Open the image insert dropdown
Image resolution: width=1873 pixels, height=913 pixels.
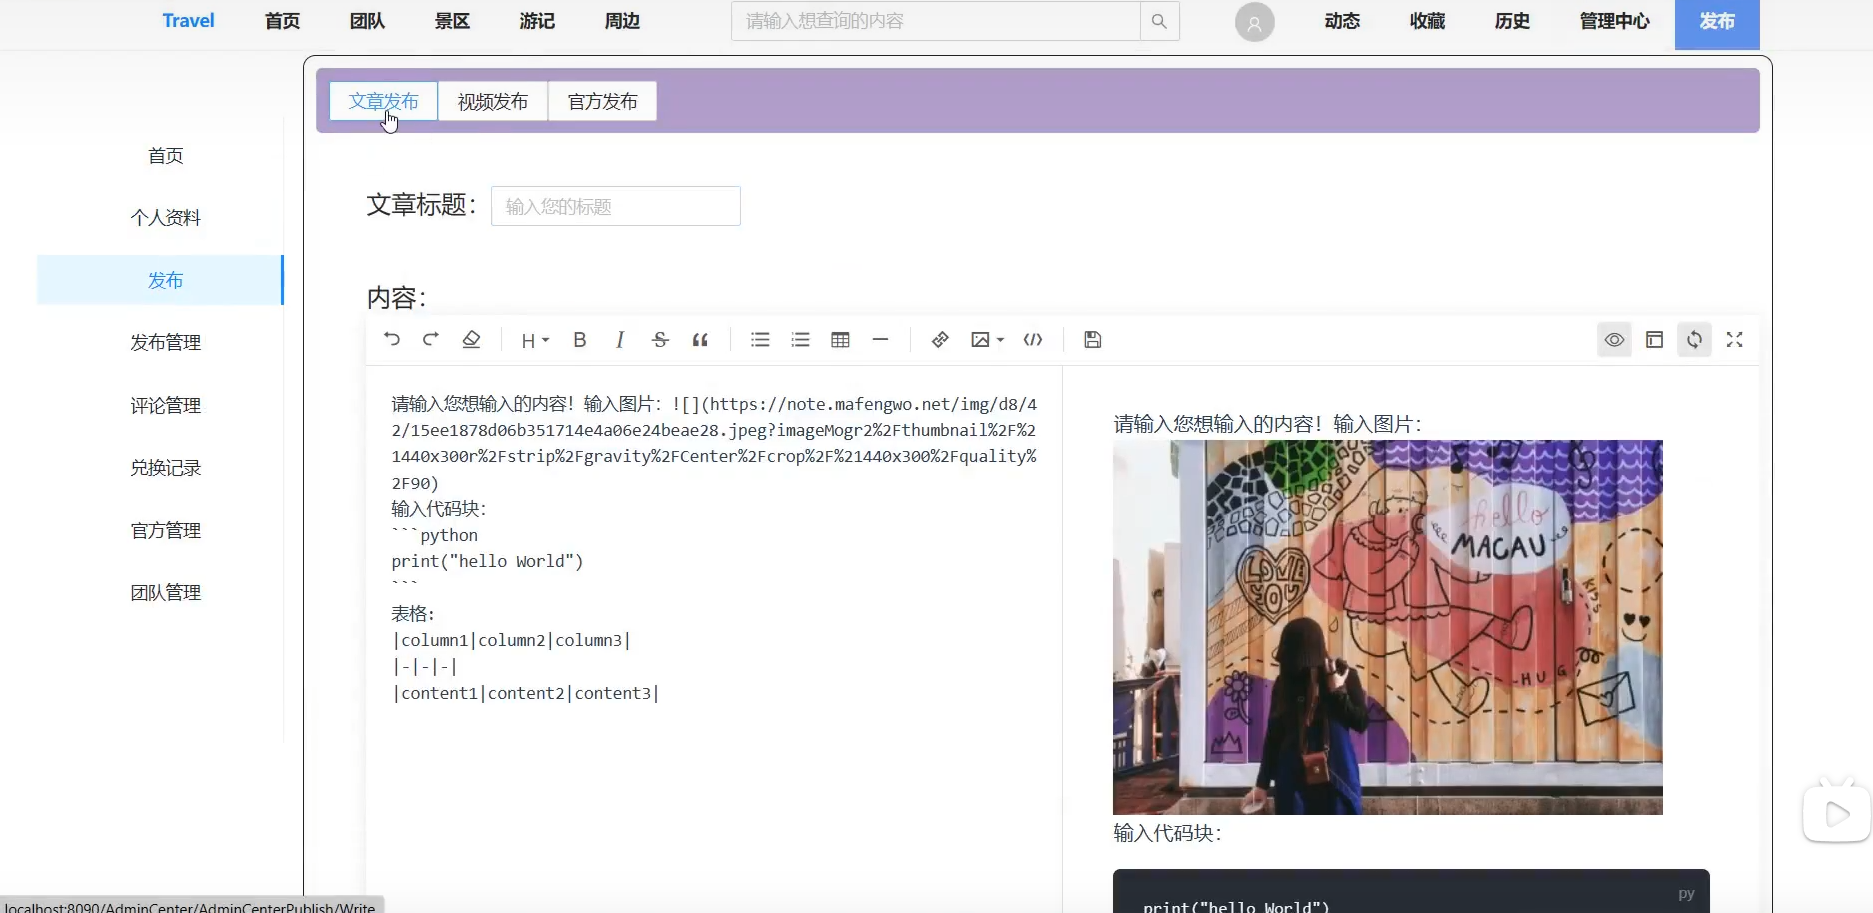987,340
